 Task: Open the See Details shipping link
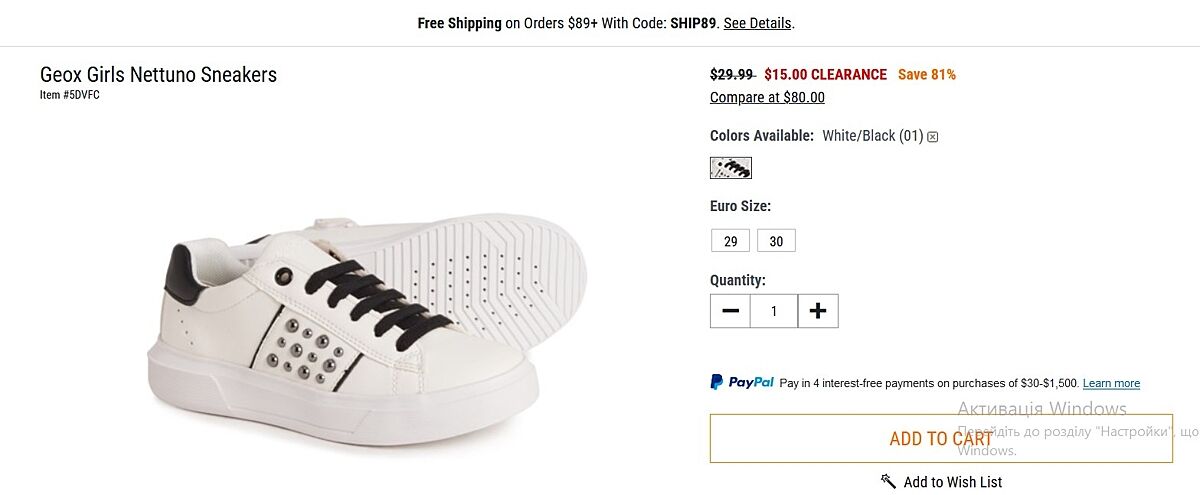(x=757, y=23)
